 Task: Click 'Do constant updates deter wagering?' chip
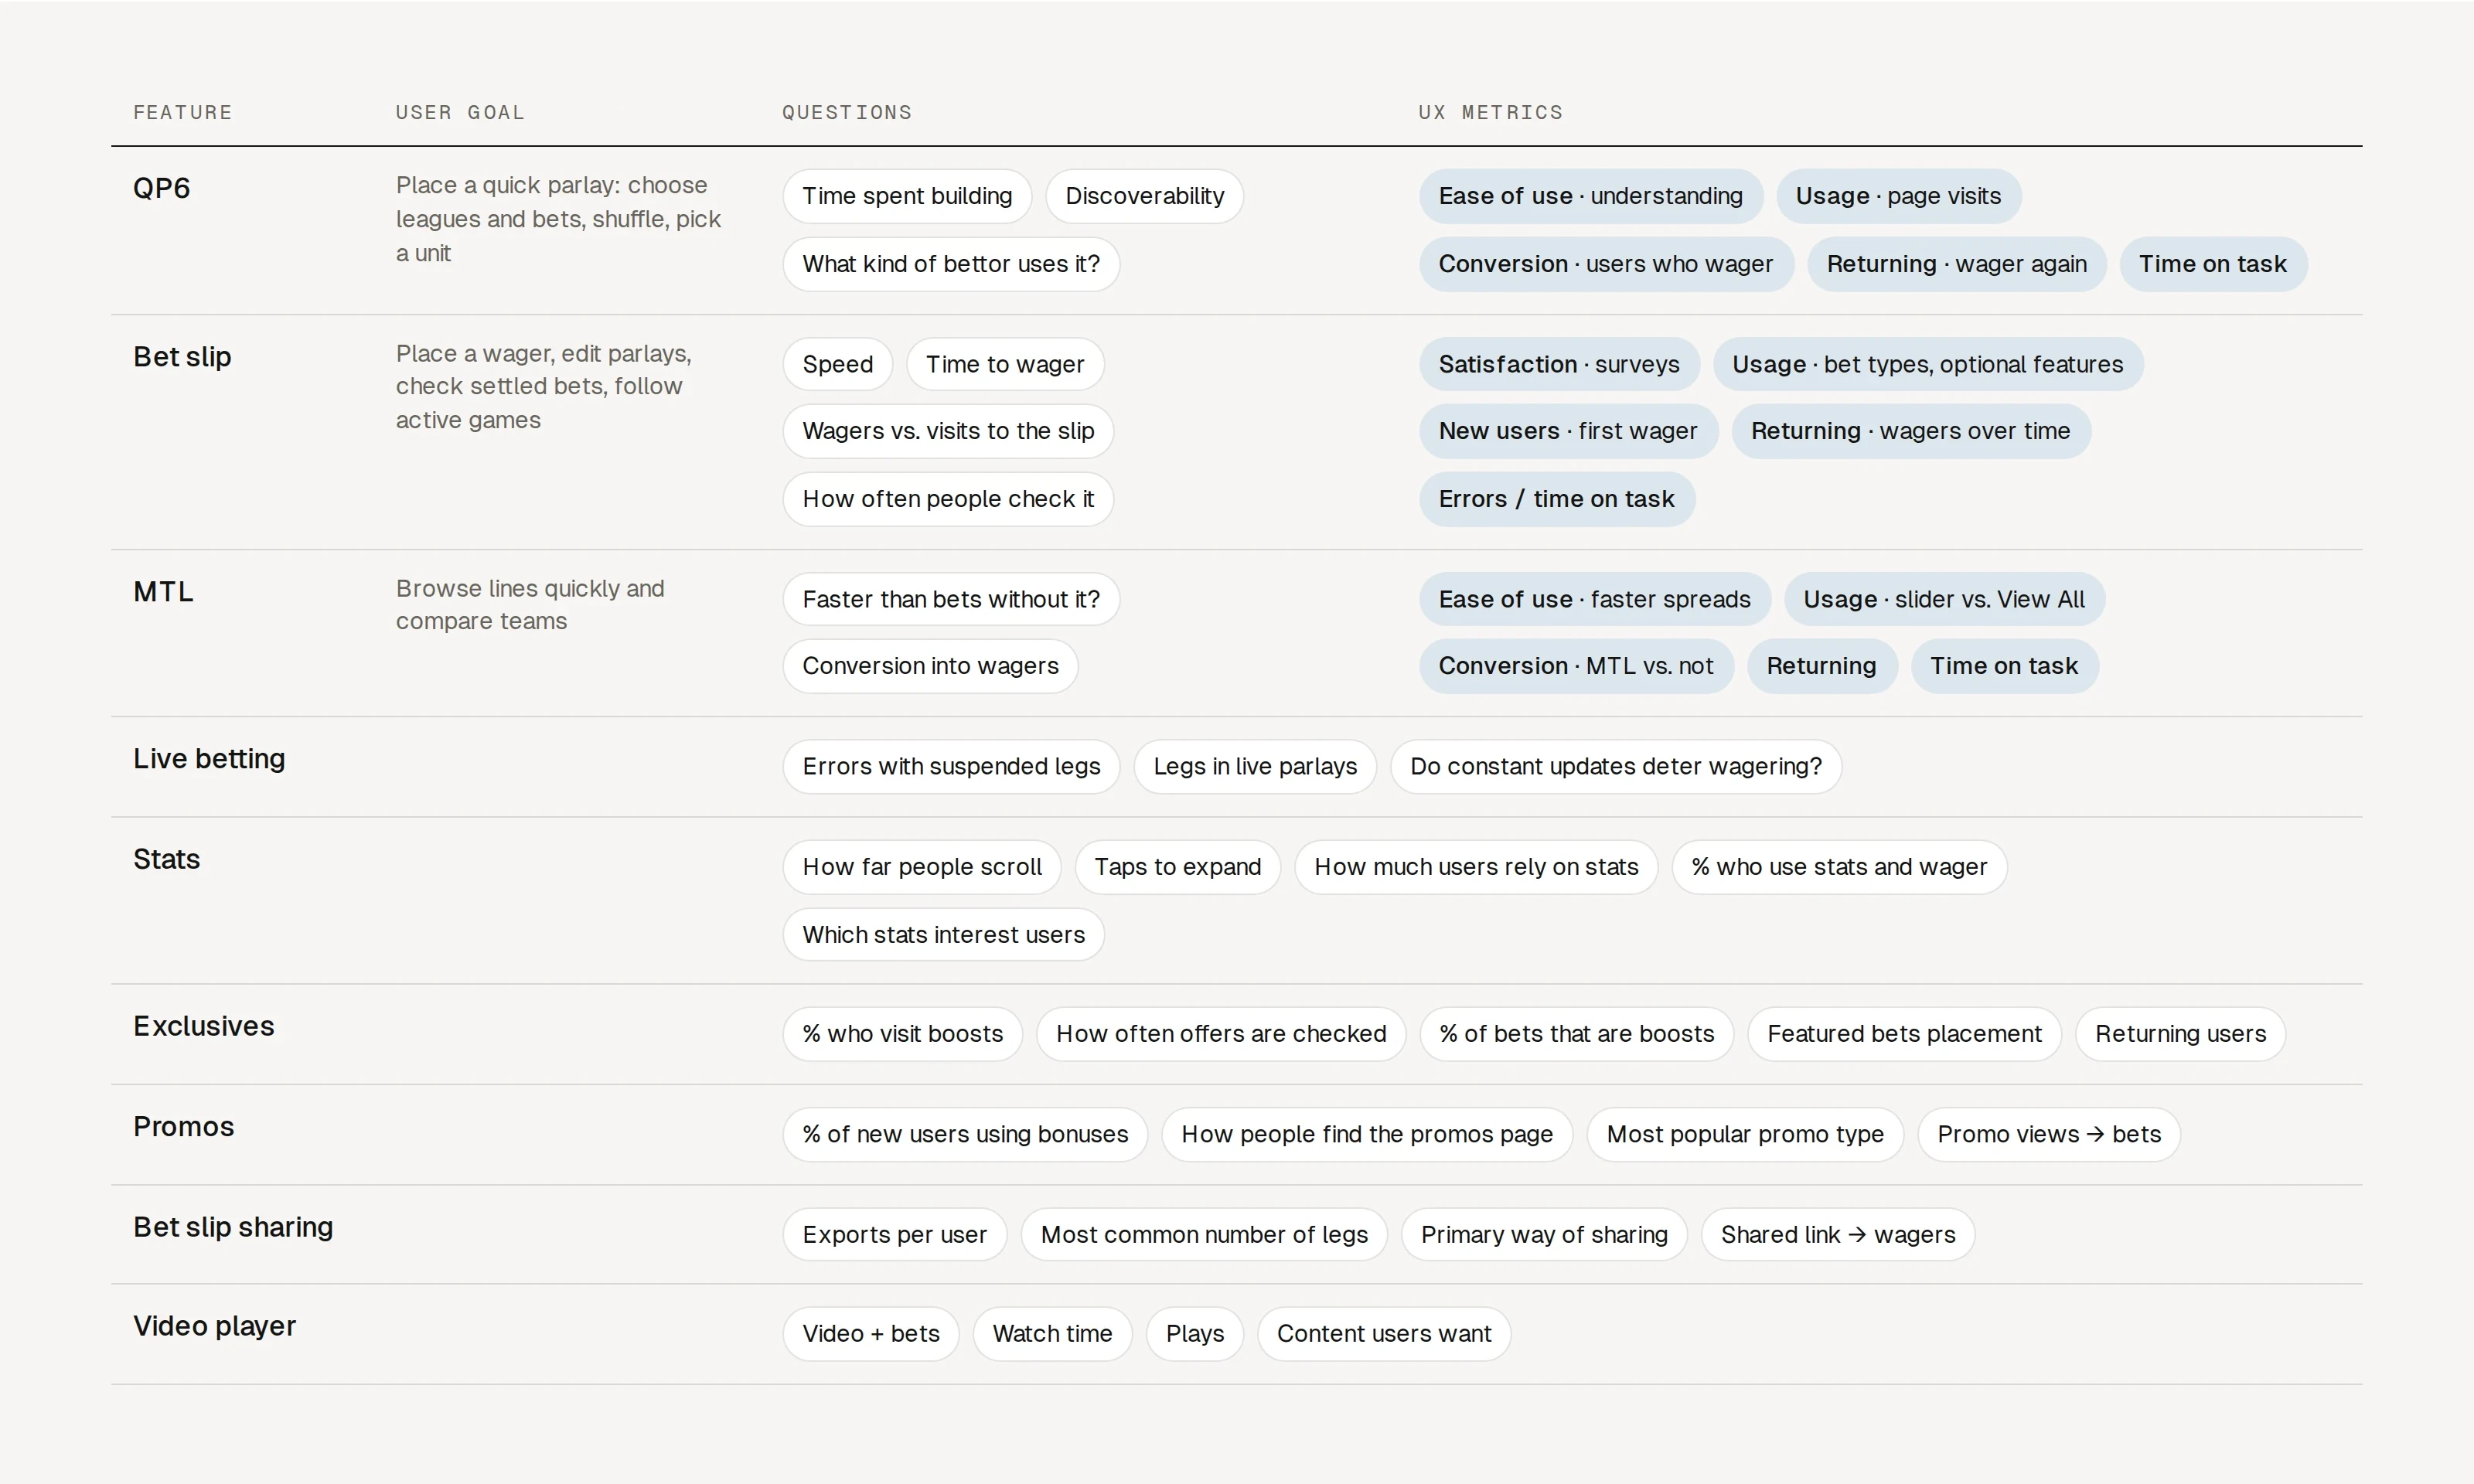(1615, 766)
